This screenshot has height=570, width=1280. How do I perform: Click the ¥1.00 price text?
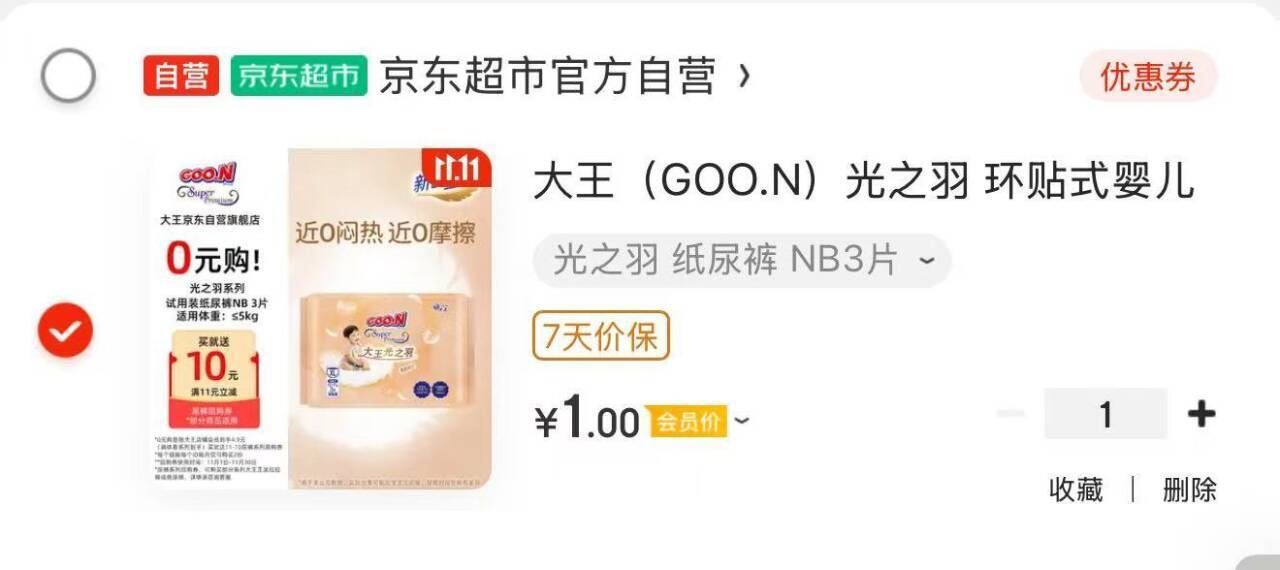point(587,417)
